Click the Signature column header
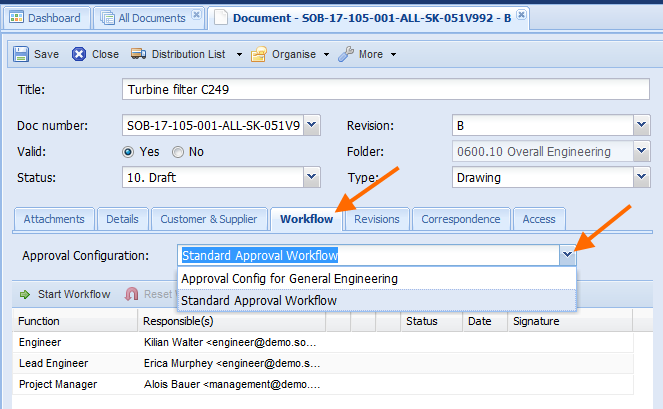 tap(570, 321)
